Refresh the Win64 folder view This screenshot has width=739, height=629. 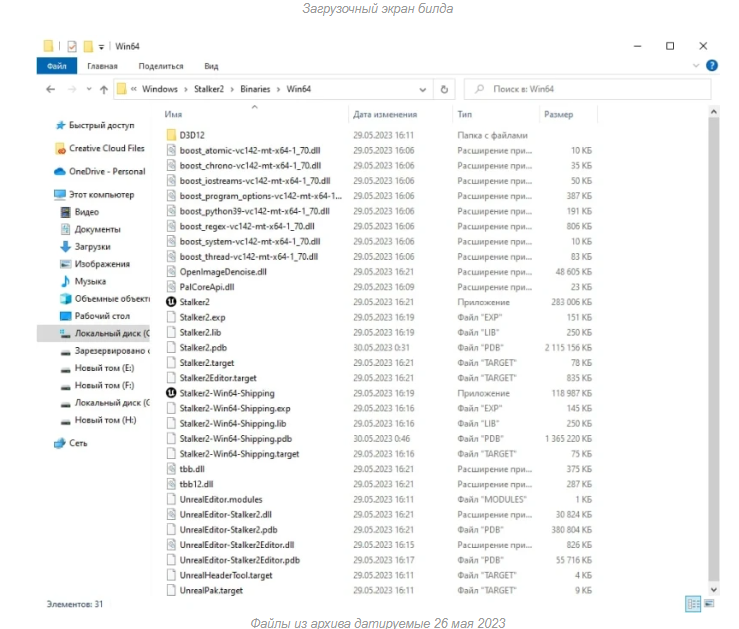[x=444, y=89]
